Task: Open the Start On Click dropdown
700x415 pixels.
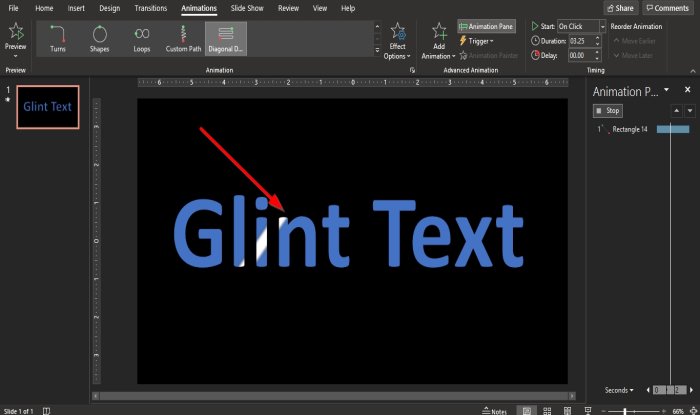Action: 581,26
